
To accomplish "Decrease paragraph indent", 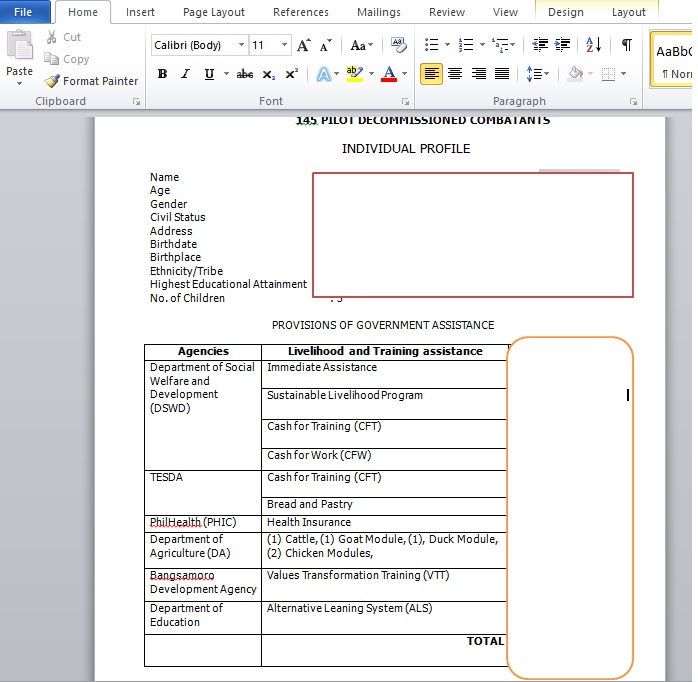I will [540, 45].
